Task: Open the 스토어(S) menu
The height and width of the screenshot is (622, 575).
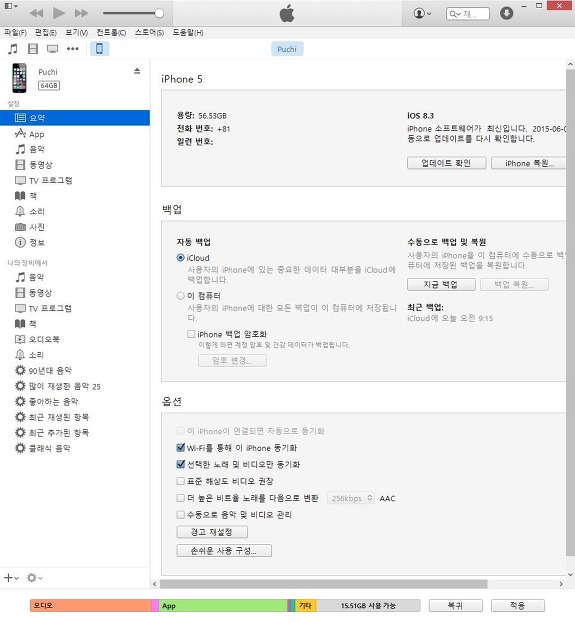Action: [149, 33]
